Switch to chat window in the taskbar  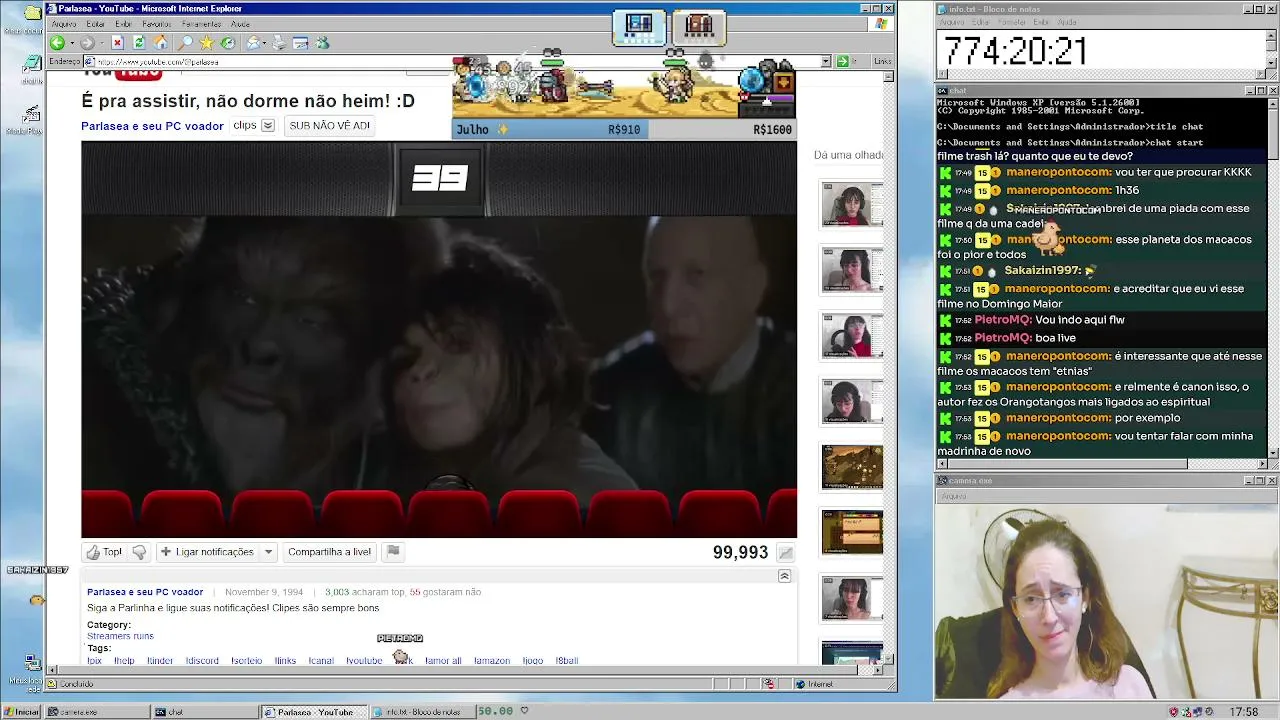pyautogui.click(x=204, y=712)
